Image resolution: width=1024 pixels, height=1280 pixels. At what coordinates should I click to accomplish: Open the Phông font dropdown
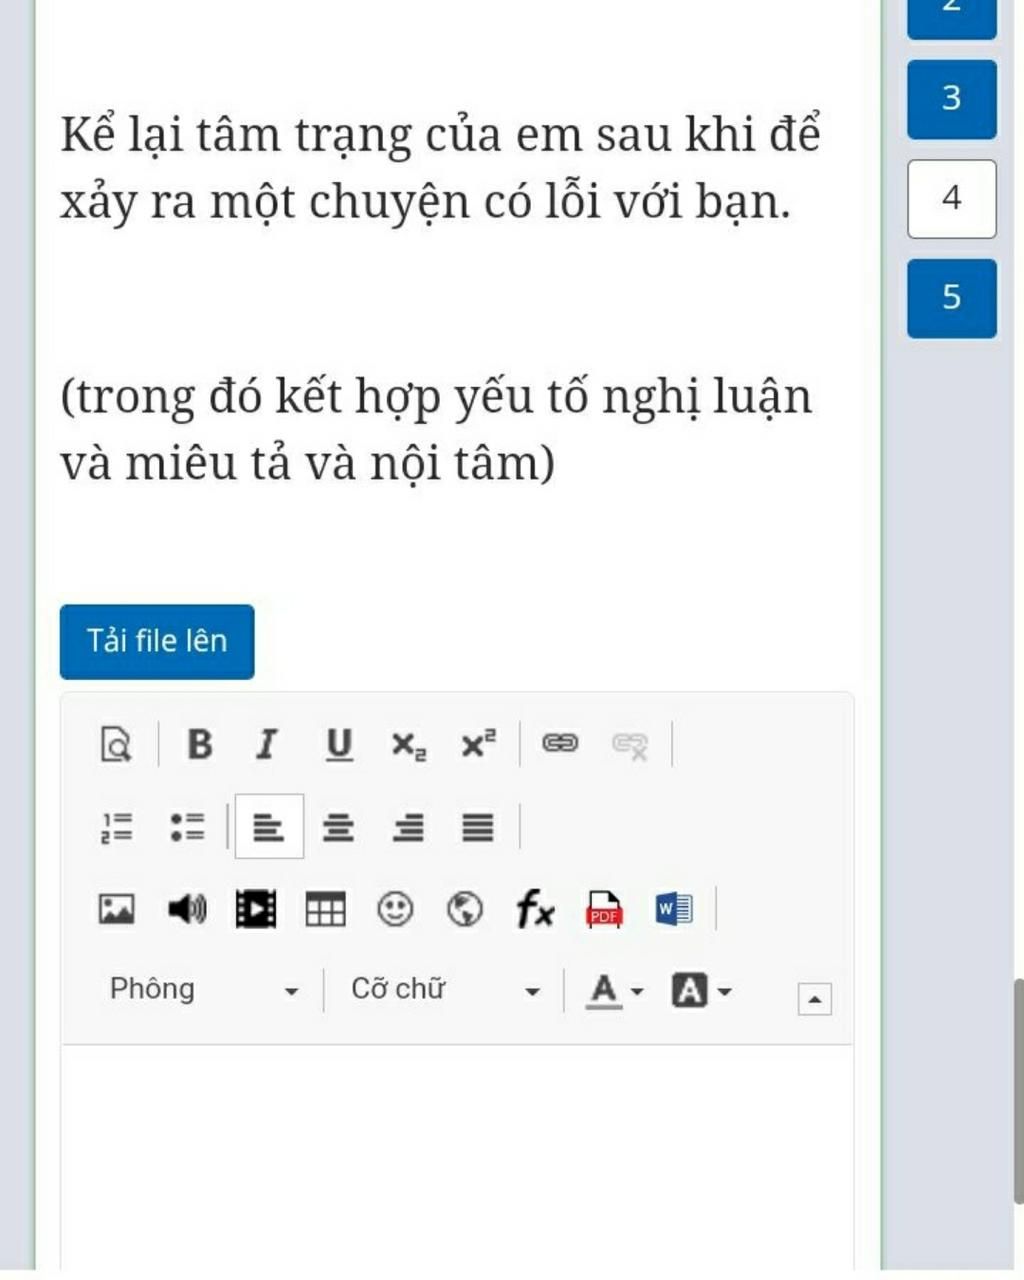click(200, 990)
